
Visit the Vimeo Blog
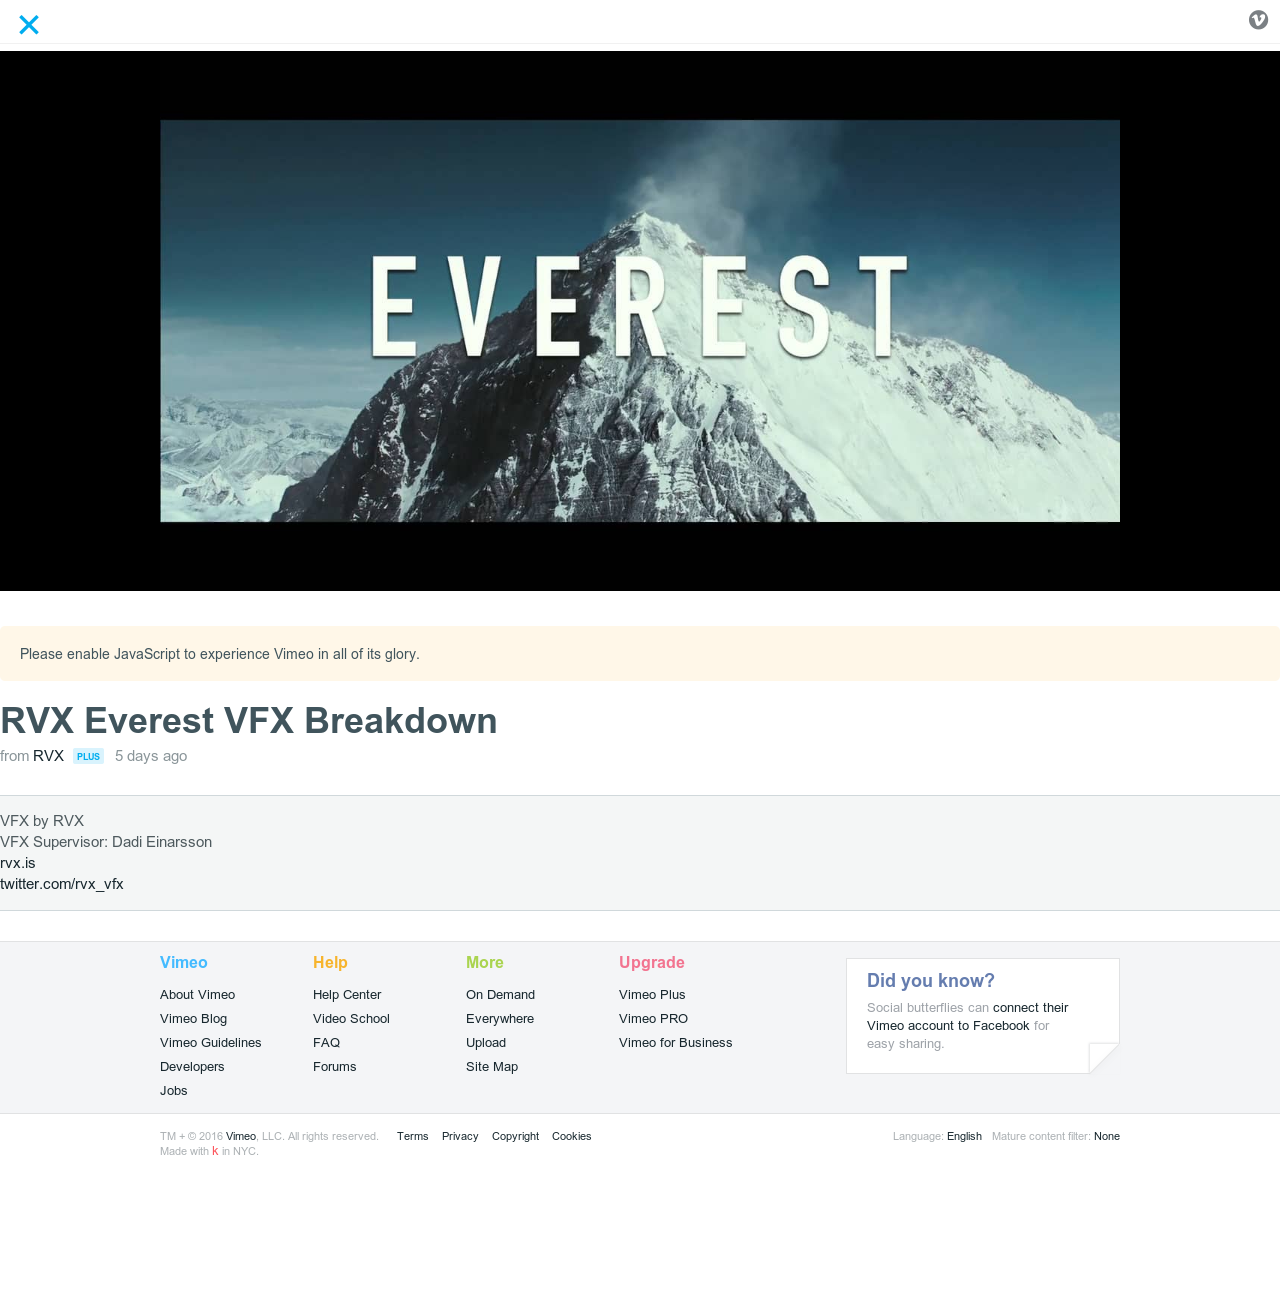[x=193, y=1019]
